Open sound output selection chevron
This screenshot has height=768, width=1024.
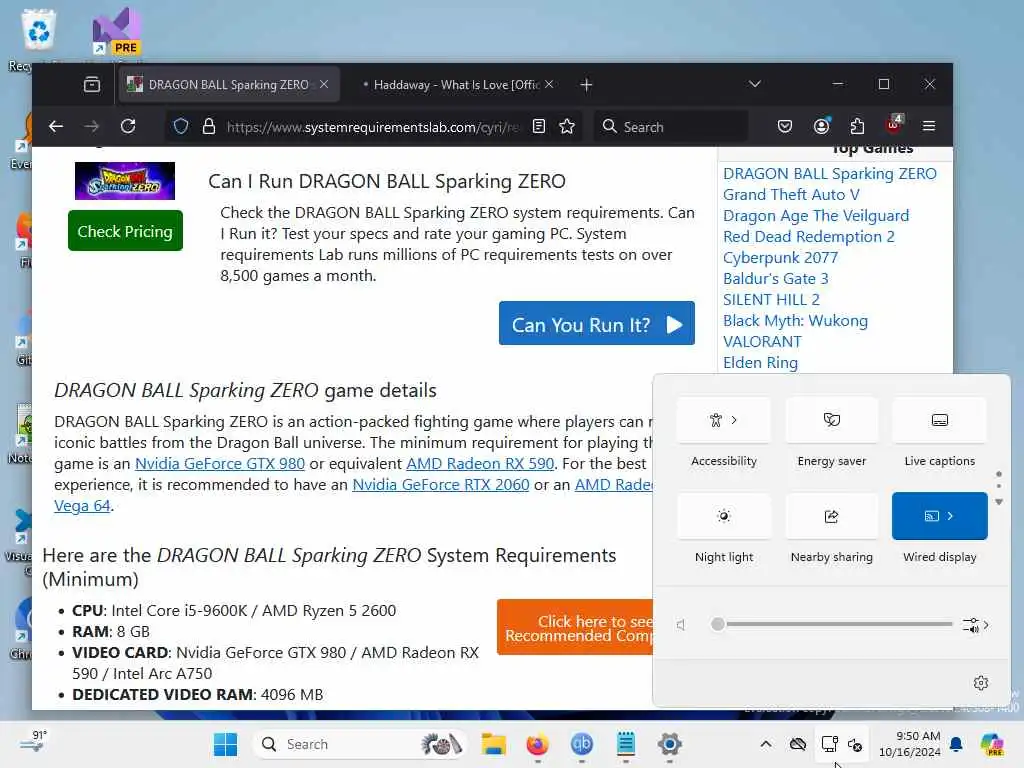[x=976, y=625]
